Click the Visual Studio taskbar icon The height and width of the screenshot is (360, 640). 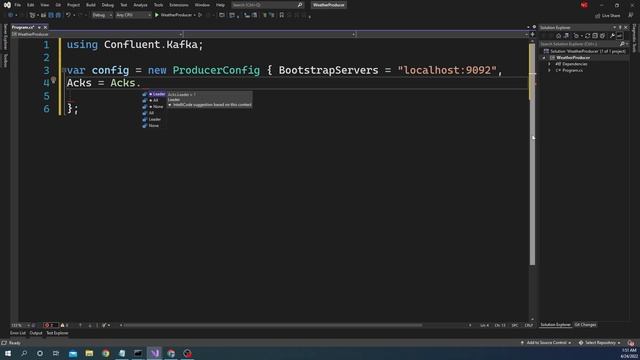click(x=155, y=353)
